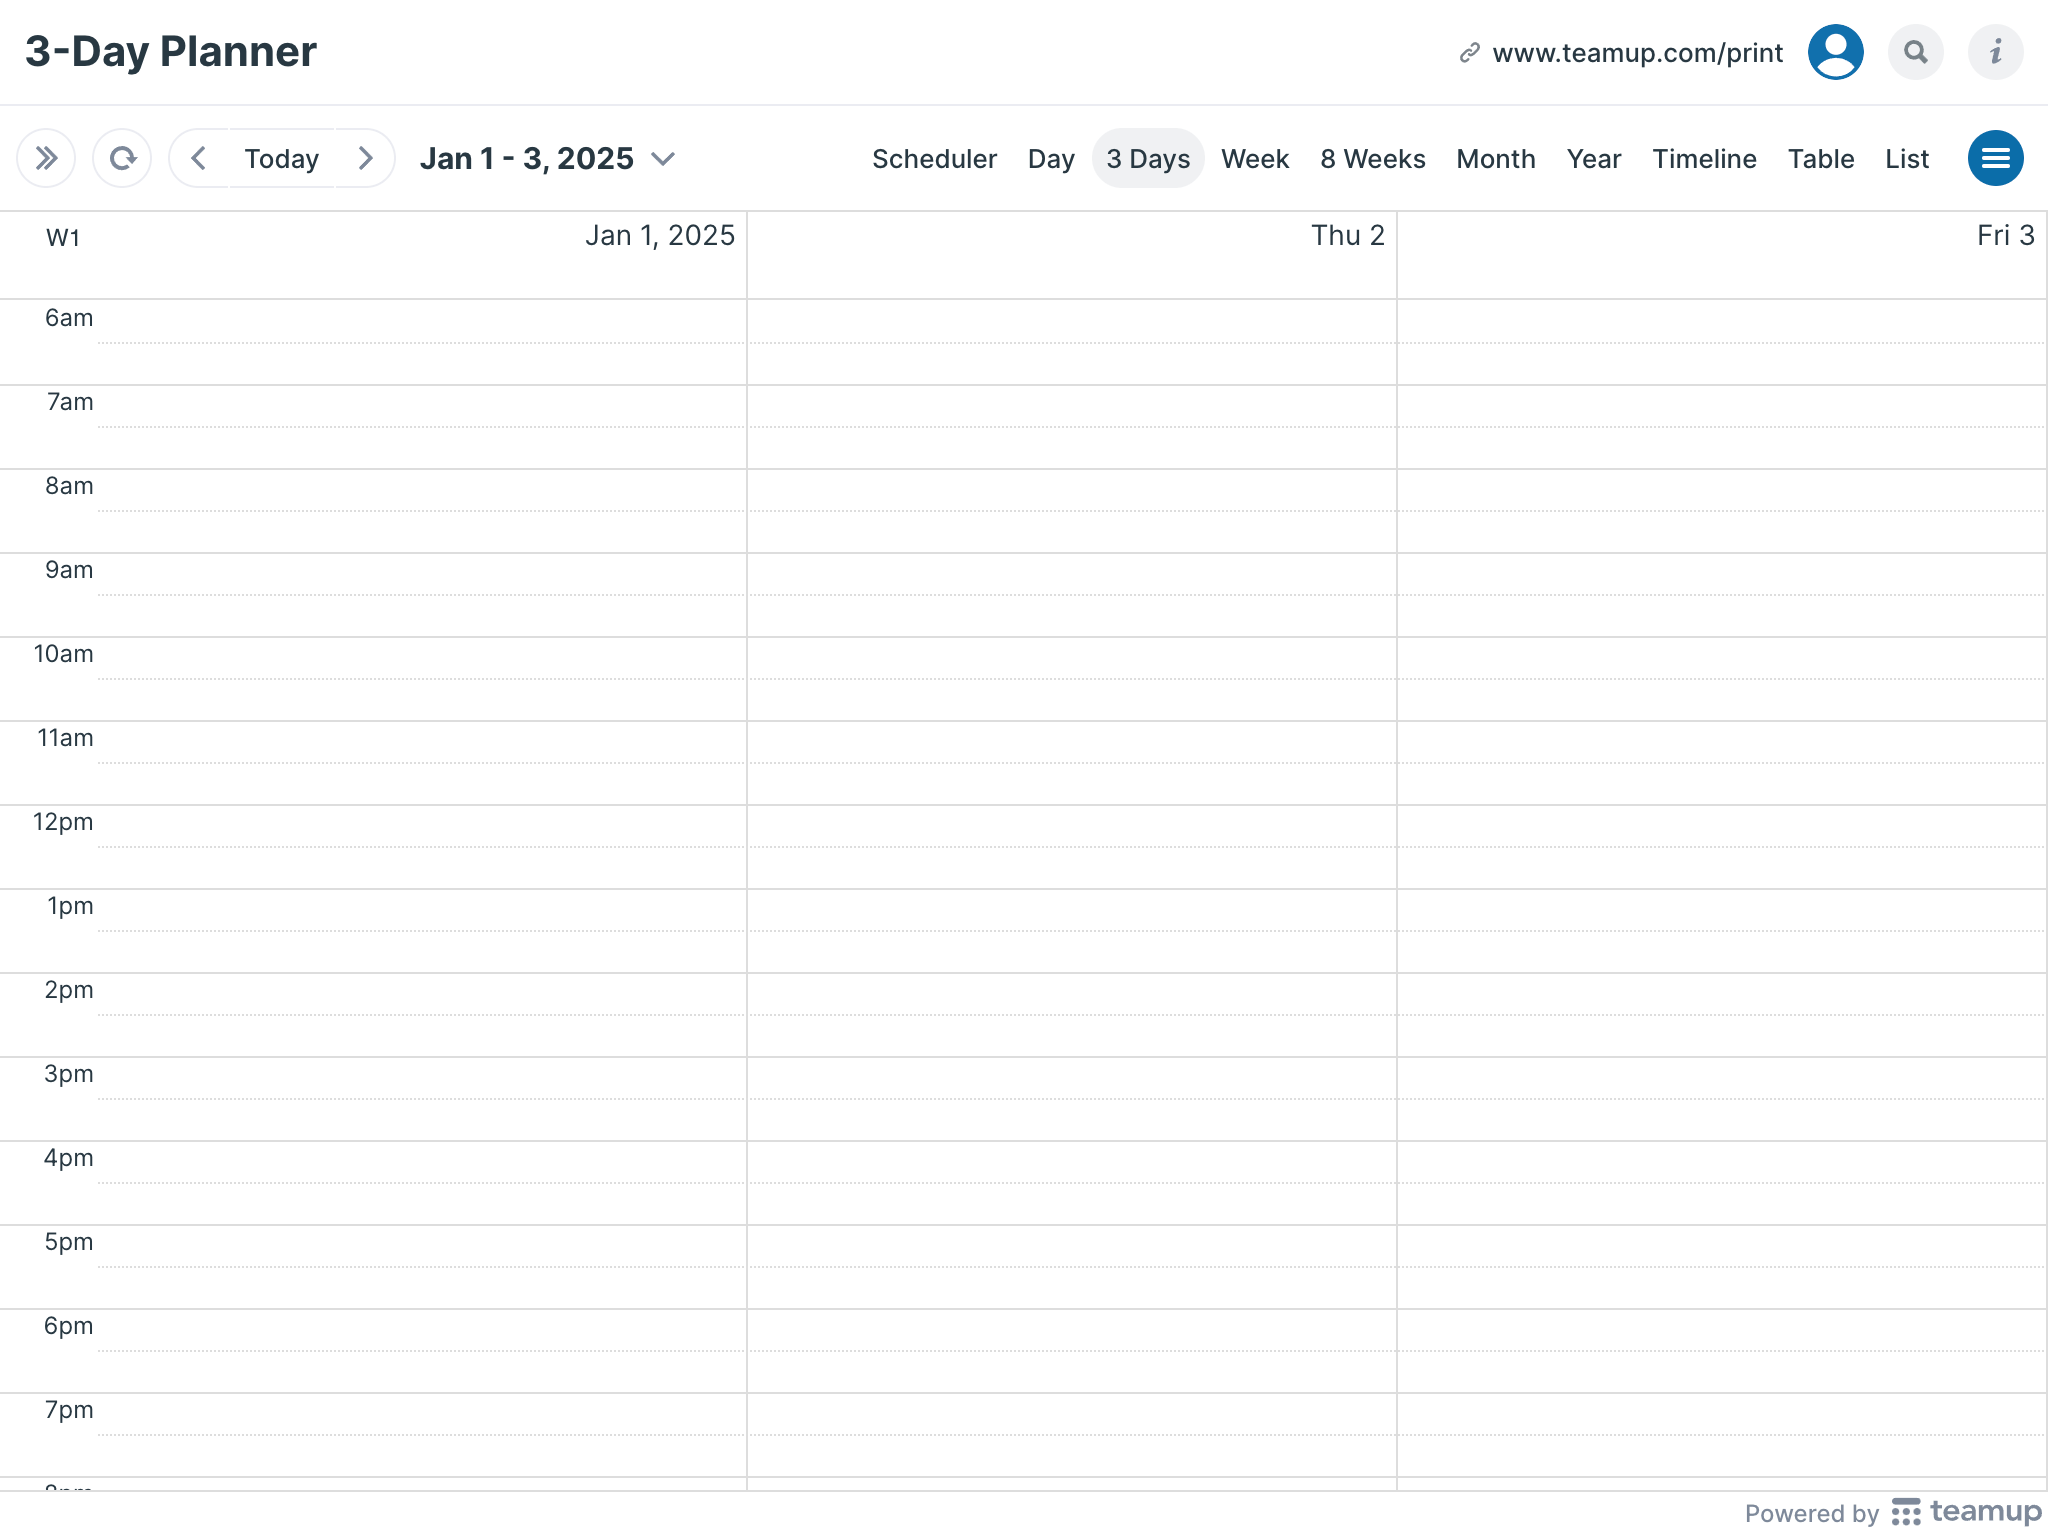Switch to the Table view
Viewport: 2048px width, 1536px height.
coord(1821,158)
